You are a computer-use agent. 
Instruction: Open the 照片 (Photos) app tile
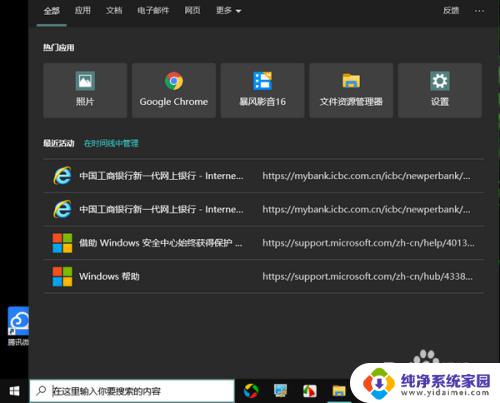(x=85, y=90)
